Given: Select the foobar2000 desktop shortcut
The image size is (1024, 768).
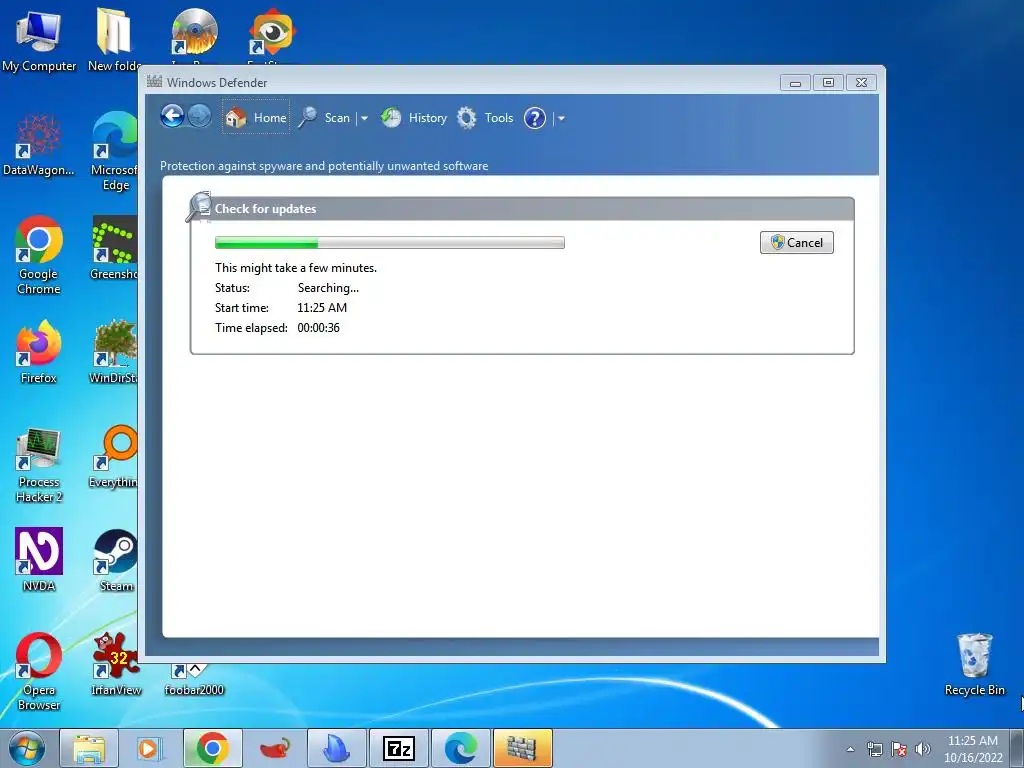Looking at the screenshot, I should [194, 679].
